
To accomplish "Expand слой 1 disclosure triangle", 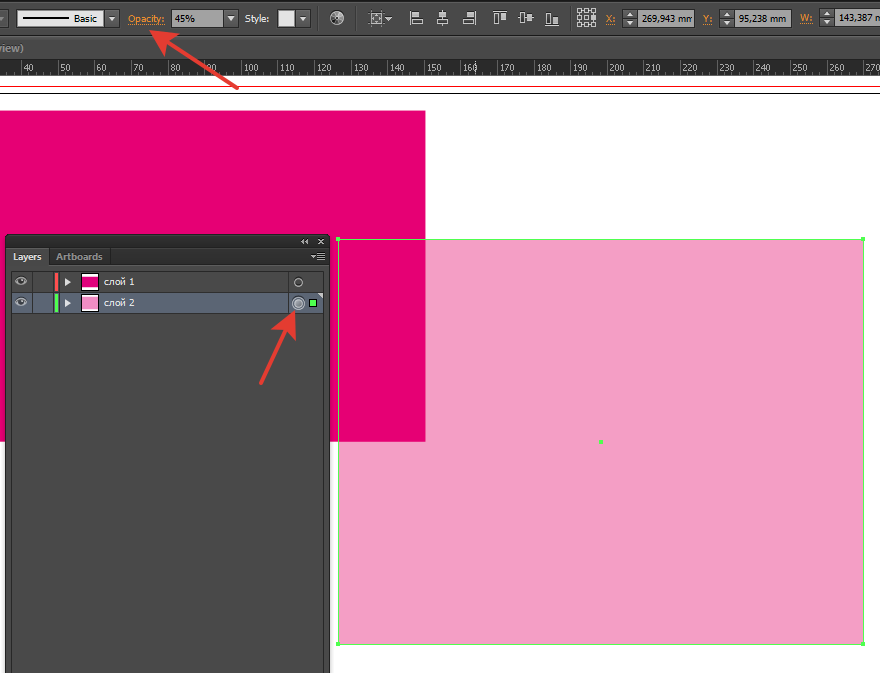I will (68, 282).
